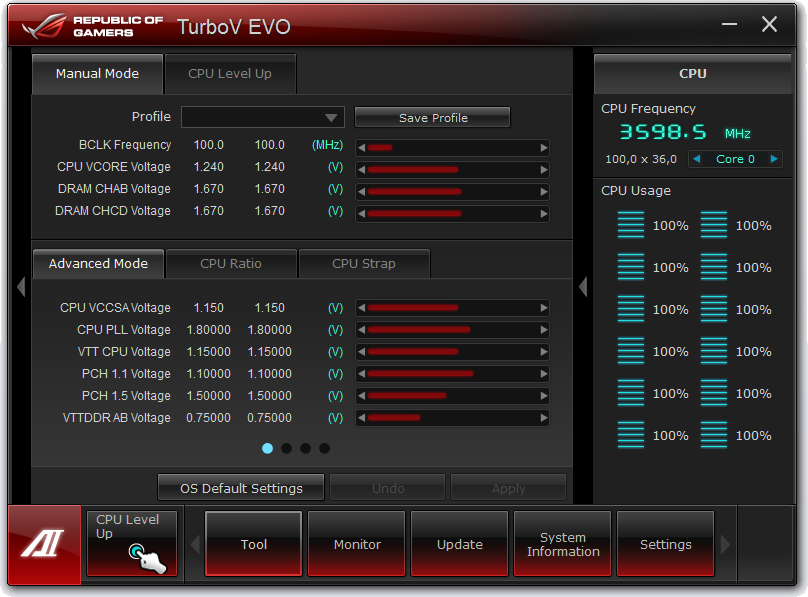The width and height of the screenshot is (808, 597).
Task: Open the Profile dropdown
Action: coord(263,117)
